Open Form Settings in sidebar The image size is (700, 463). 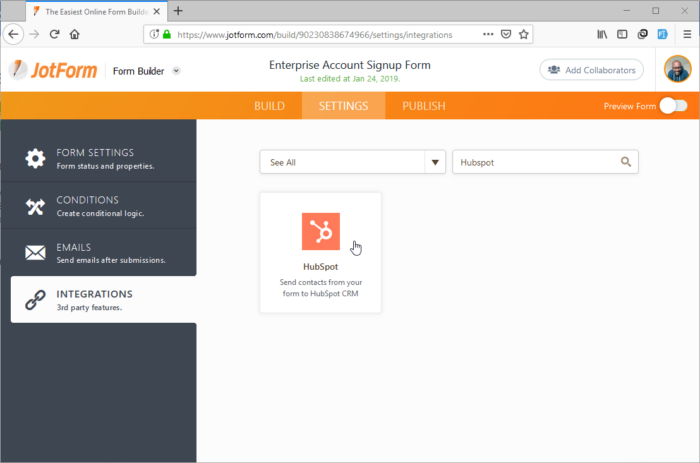(99, 159)
